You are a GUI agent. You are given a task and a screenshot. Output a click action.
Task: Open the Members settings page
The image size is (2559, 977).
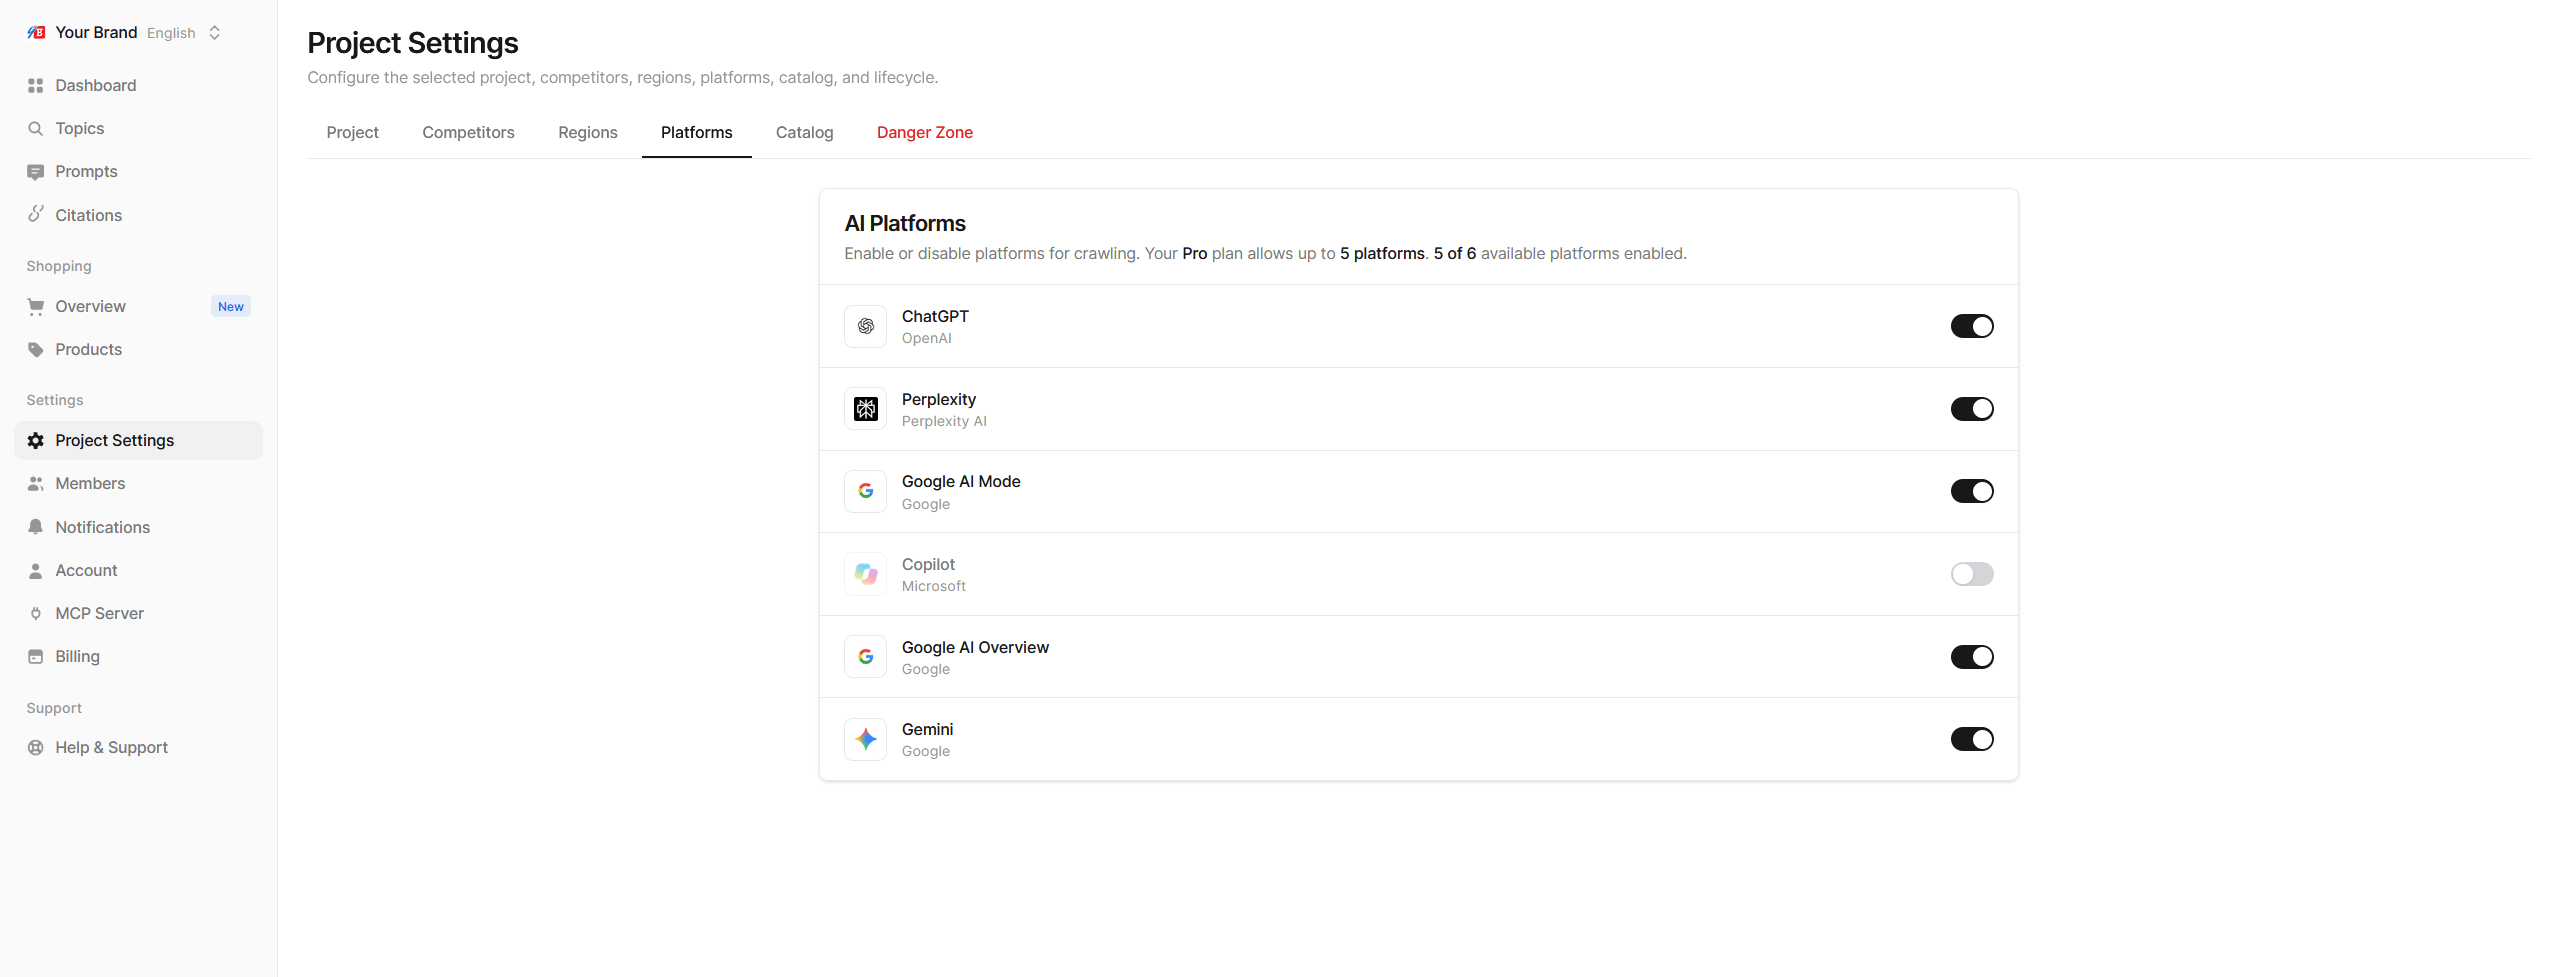(x=138, y=484)
